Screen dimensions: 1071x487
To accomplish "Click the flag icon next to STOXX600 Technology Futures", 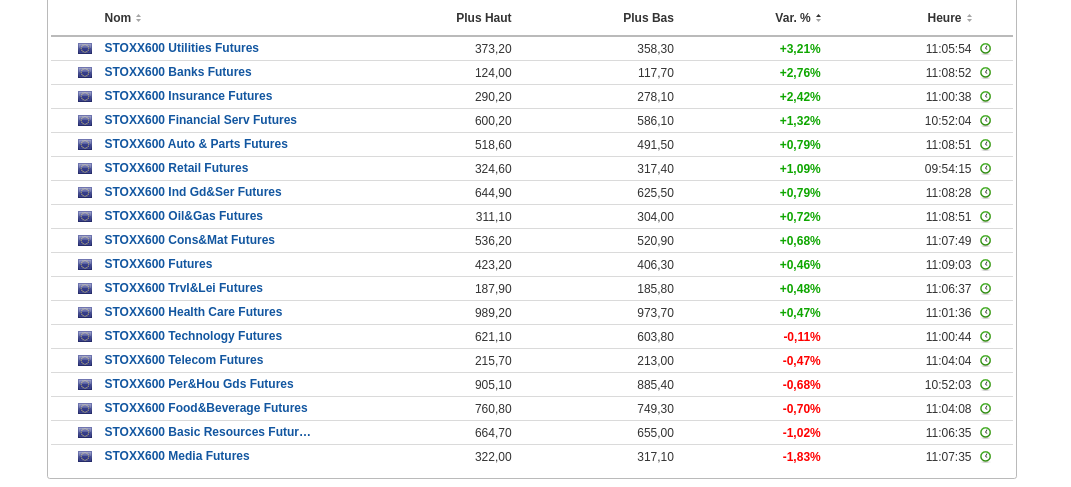I will pos(85,337).
